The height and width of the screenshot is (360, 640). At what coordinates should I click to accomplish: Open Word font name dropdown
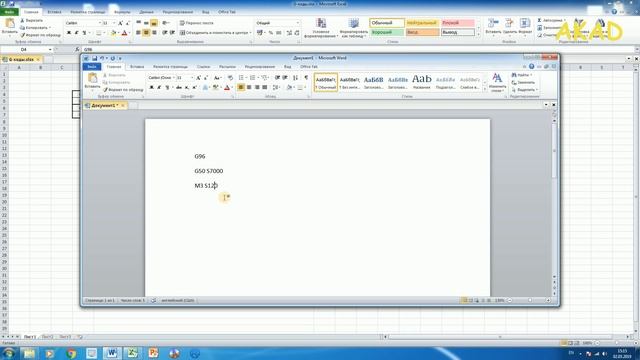pos(174,78)
